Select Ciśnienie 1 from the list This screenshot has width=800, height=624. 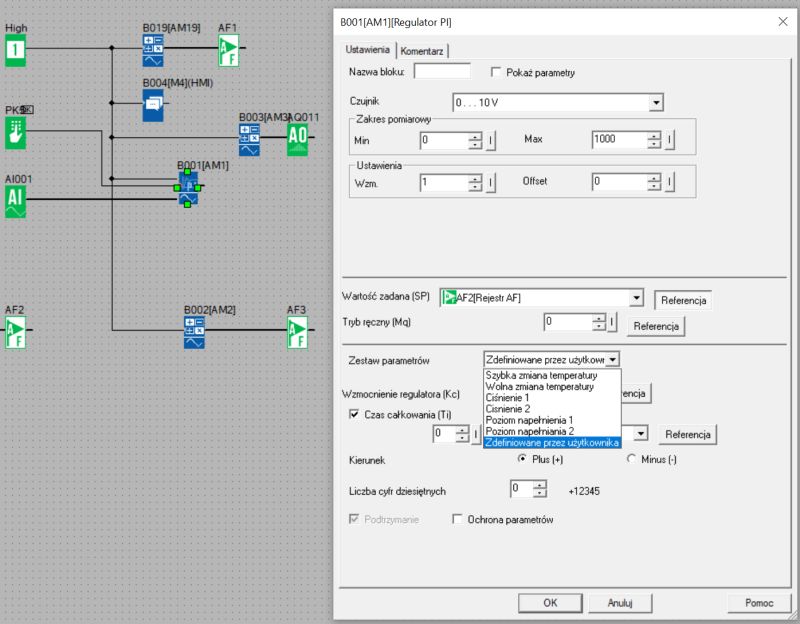coord(552,397)
